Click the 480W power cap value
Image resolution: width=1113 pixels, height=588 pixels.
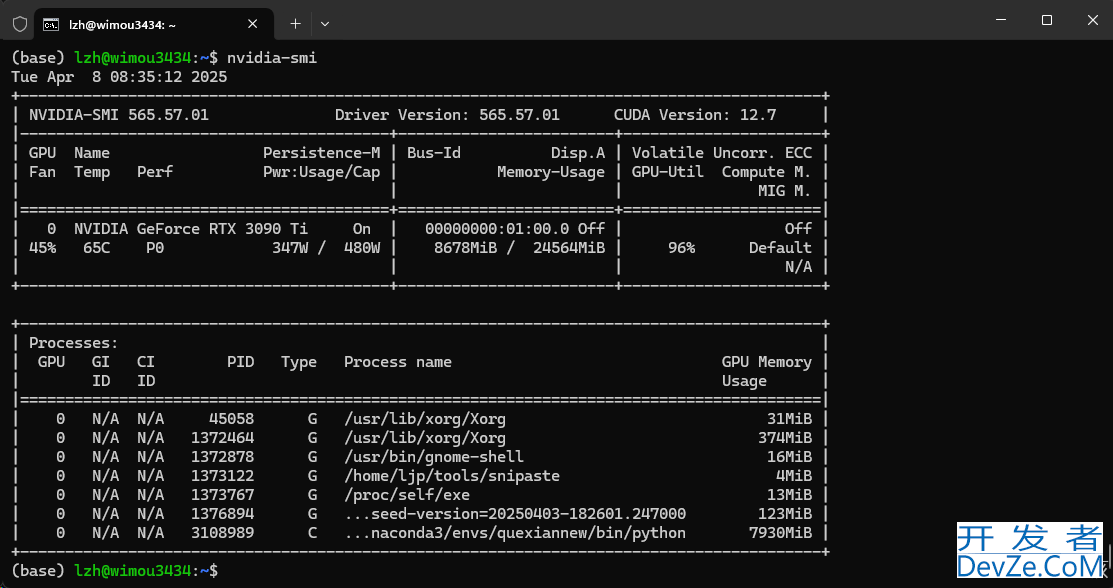tap(362, 248)
